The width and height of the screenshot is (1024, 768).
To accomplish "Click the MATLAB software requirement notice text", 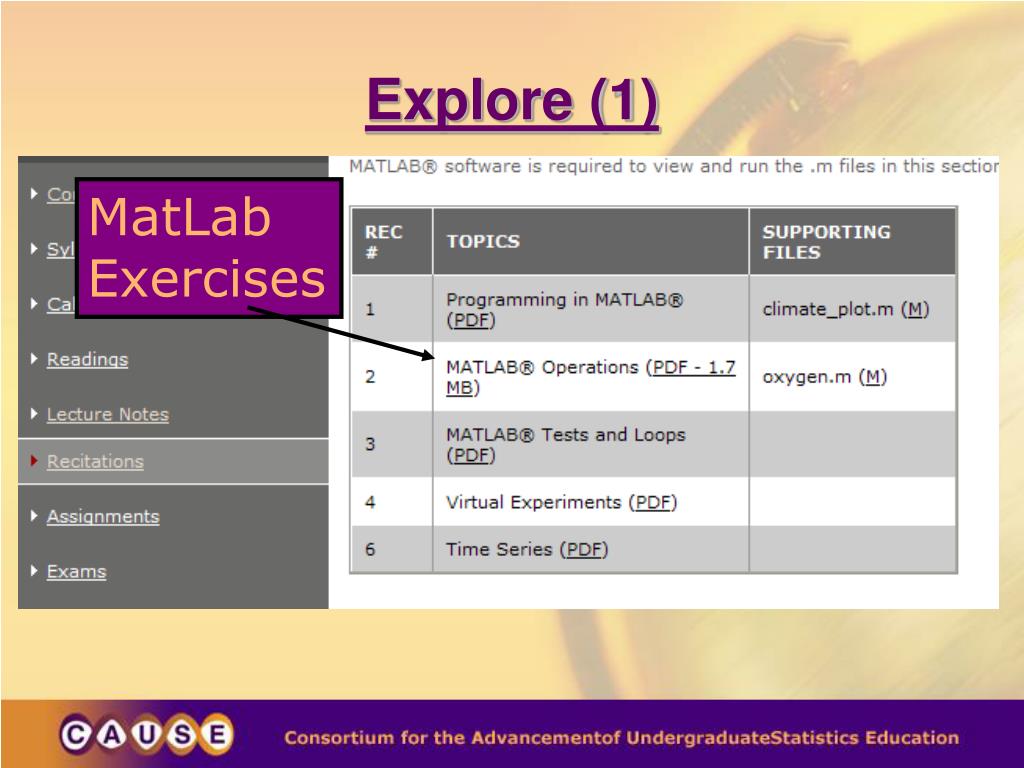I will click(x=674, y=166).
